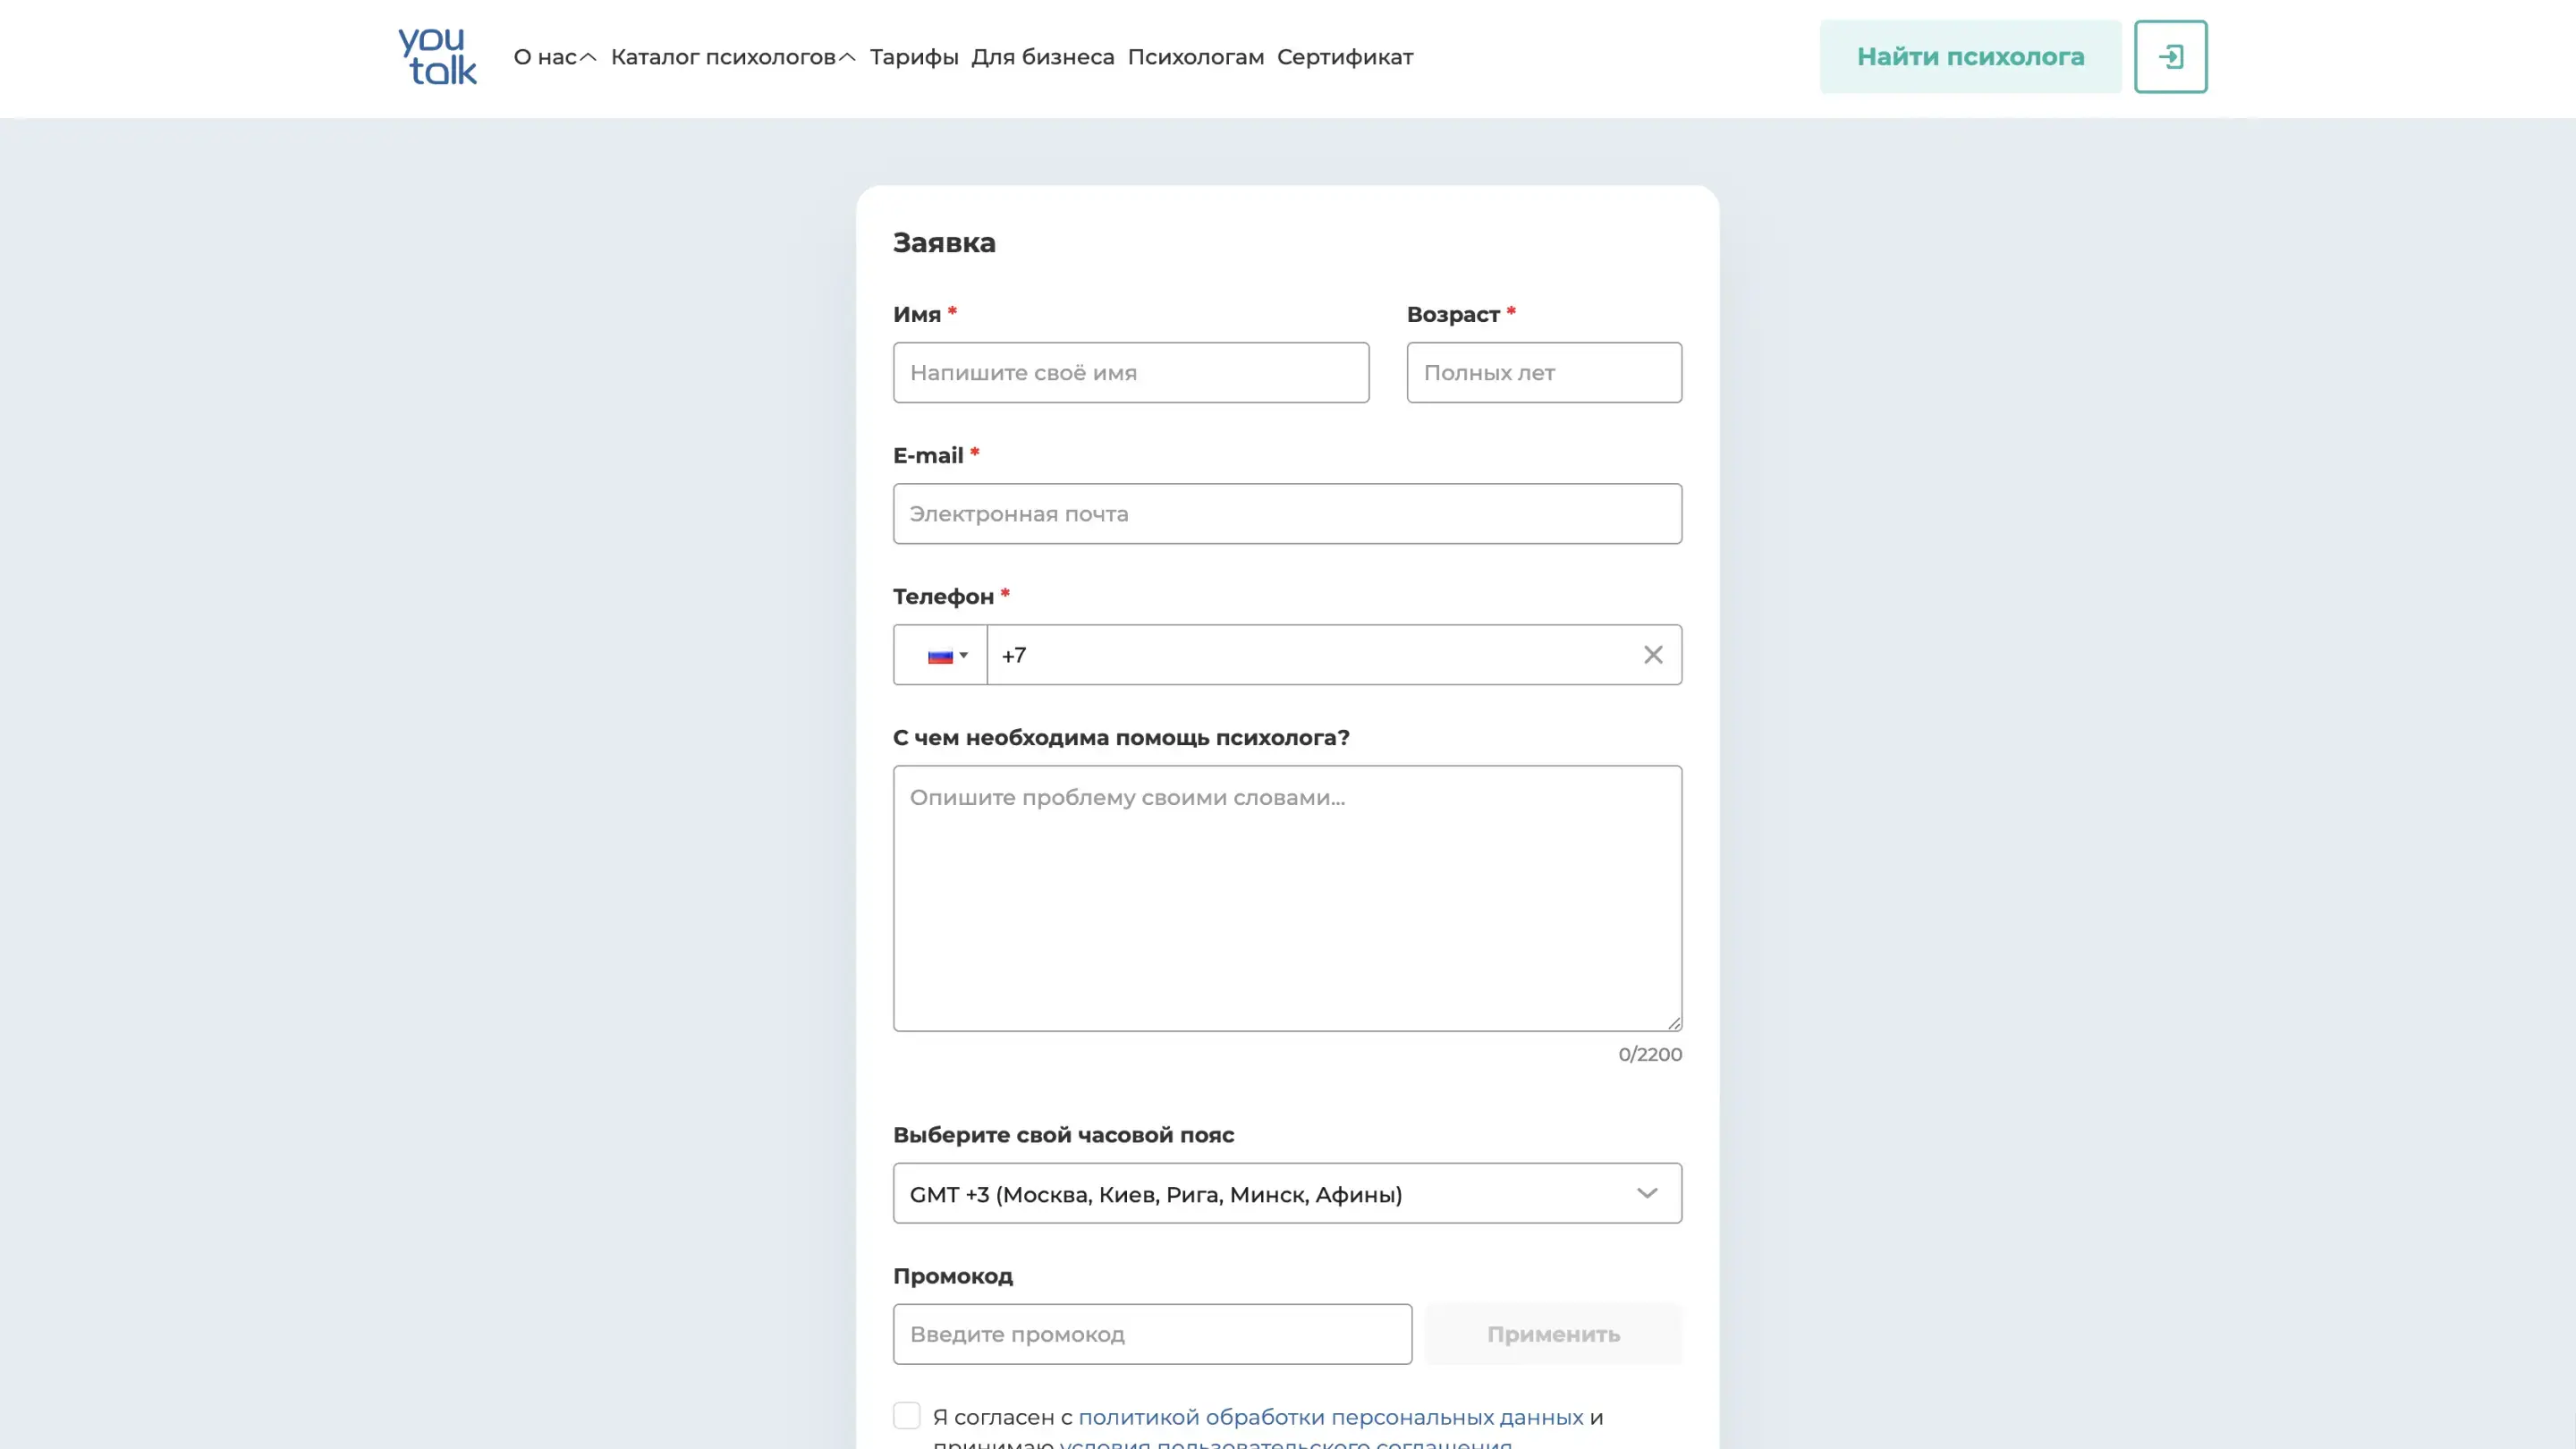Open the Тарифы page
The width and height of the screenshot is (2576, 1449).
pyautogui.click(x=913, y=57)
